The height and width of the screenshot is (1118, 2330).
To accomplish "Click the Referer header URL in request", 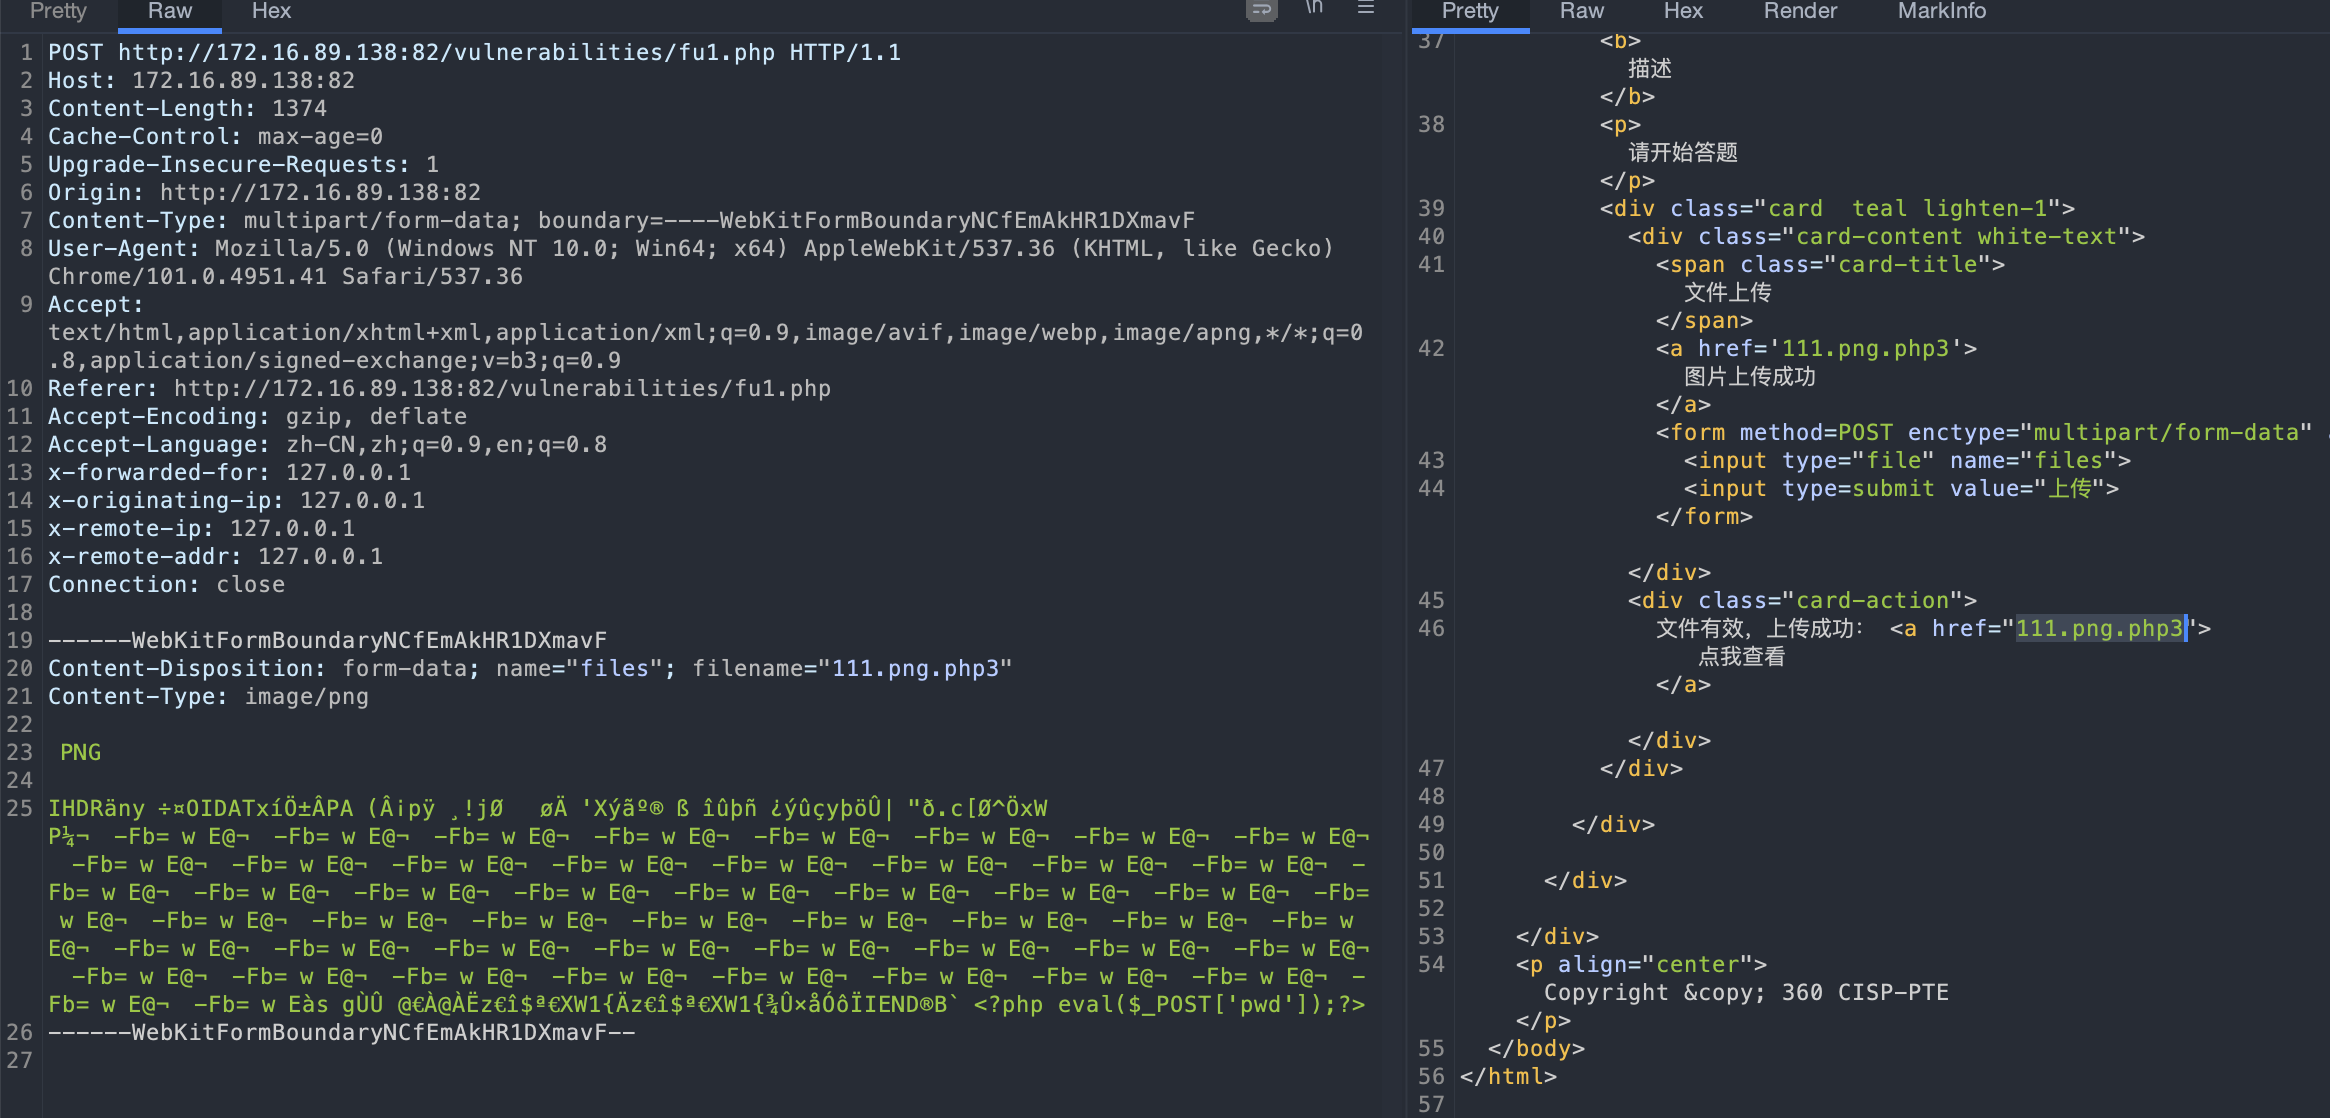I will [502, 389].
